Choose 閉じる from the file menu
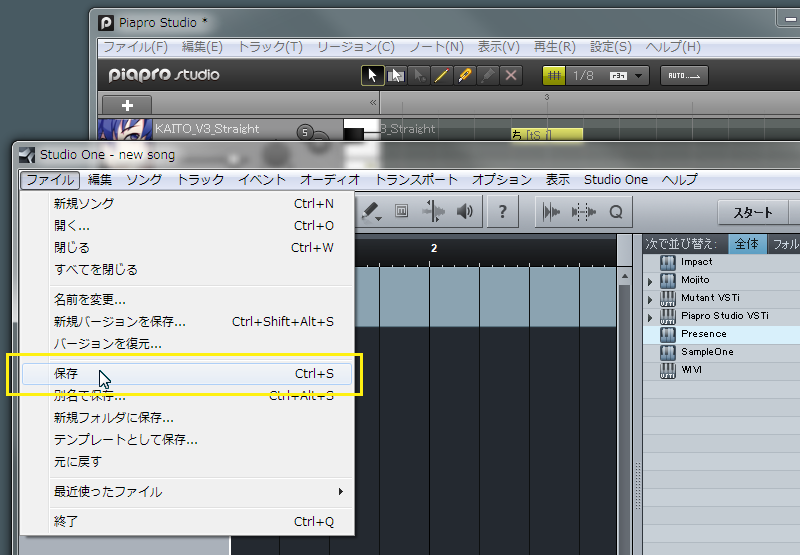This screenshot has height=555, width=800. click(188, 247)
